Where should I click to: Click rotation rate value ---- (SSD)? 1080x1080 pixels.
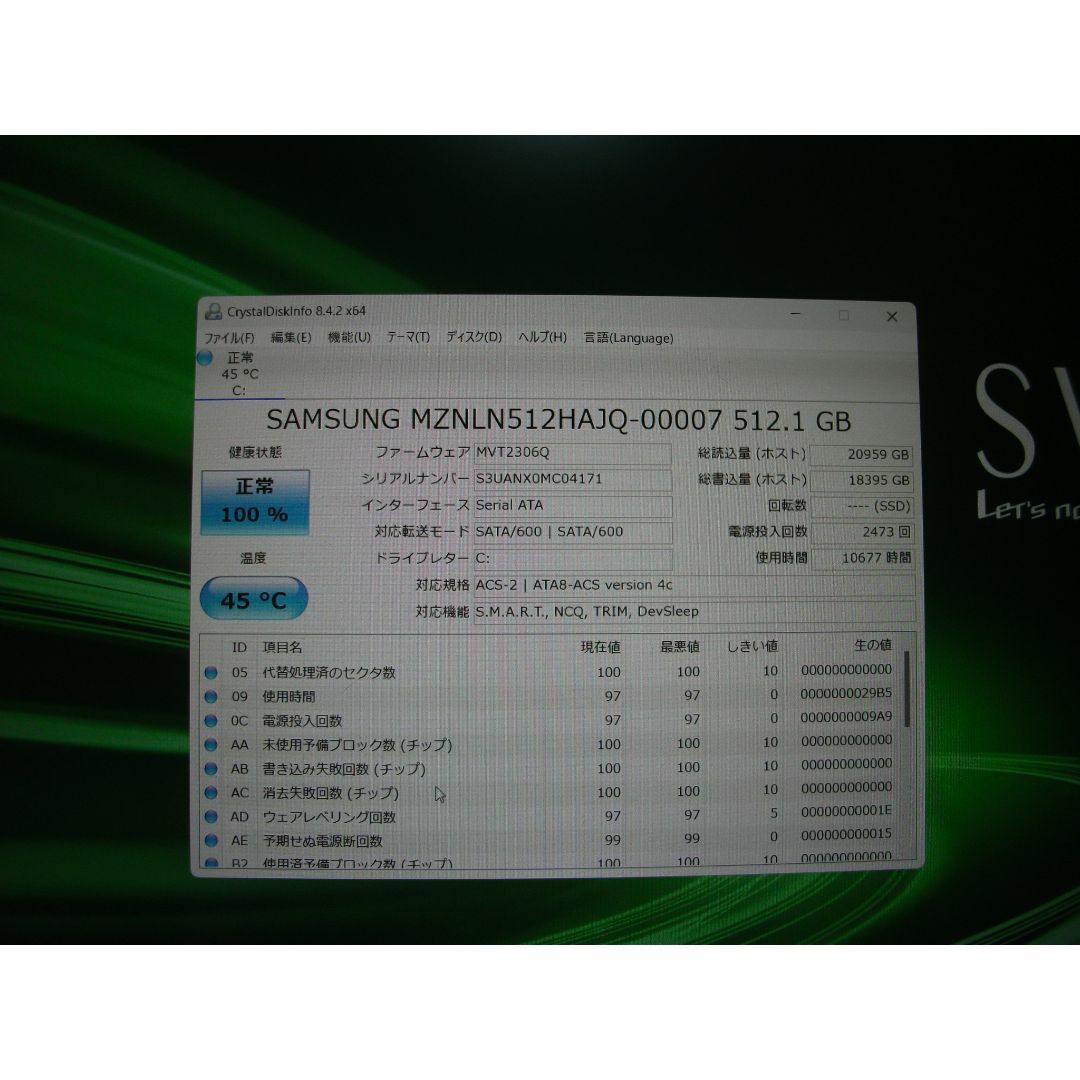click(x=862, y=506)
